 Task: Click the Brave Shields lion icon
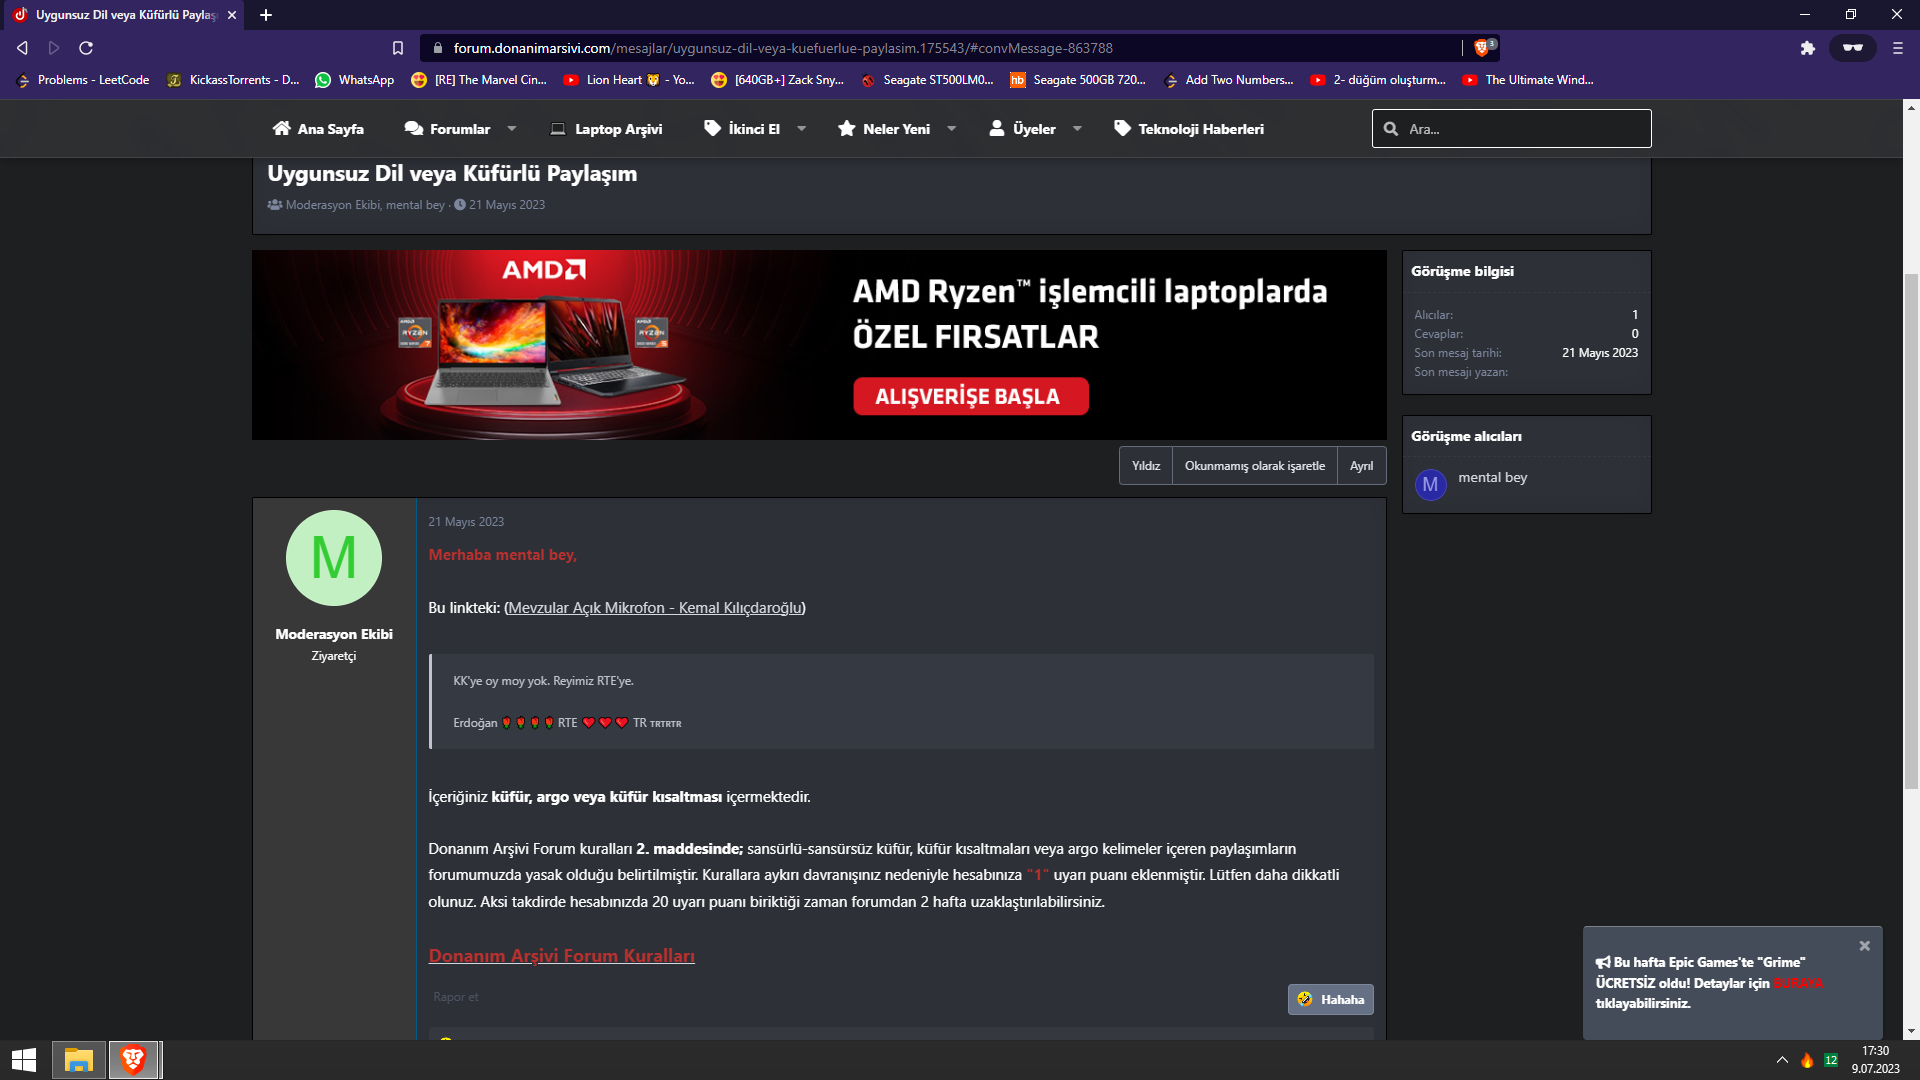click(1482, 47)
